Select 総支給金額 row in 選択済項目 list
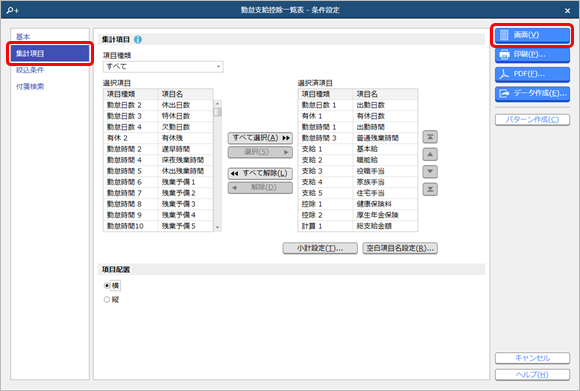580x391 pixels. coord(358,226)
